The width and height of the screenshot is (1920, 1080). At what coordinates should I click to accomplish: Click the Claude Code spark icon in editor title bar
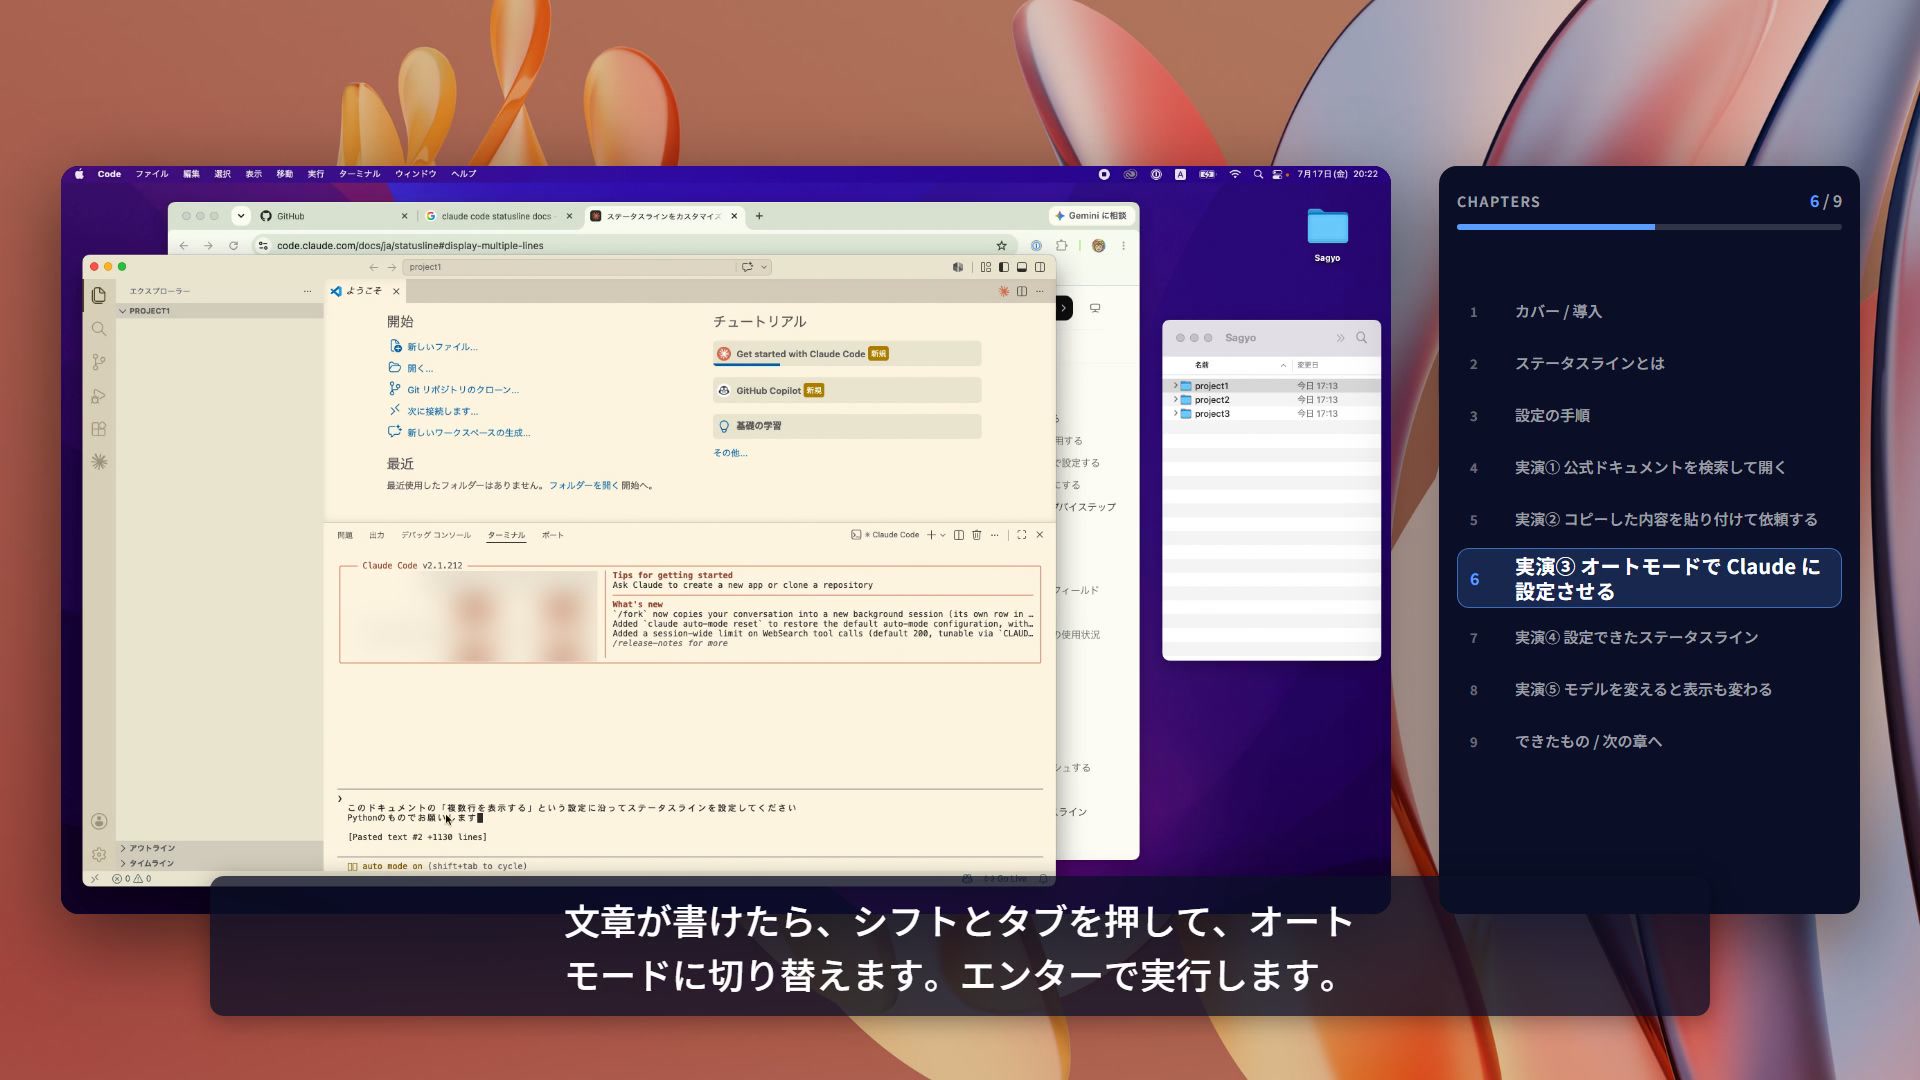coord(1003,291)
